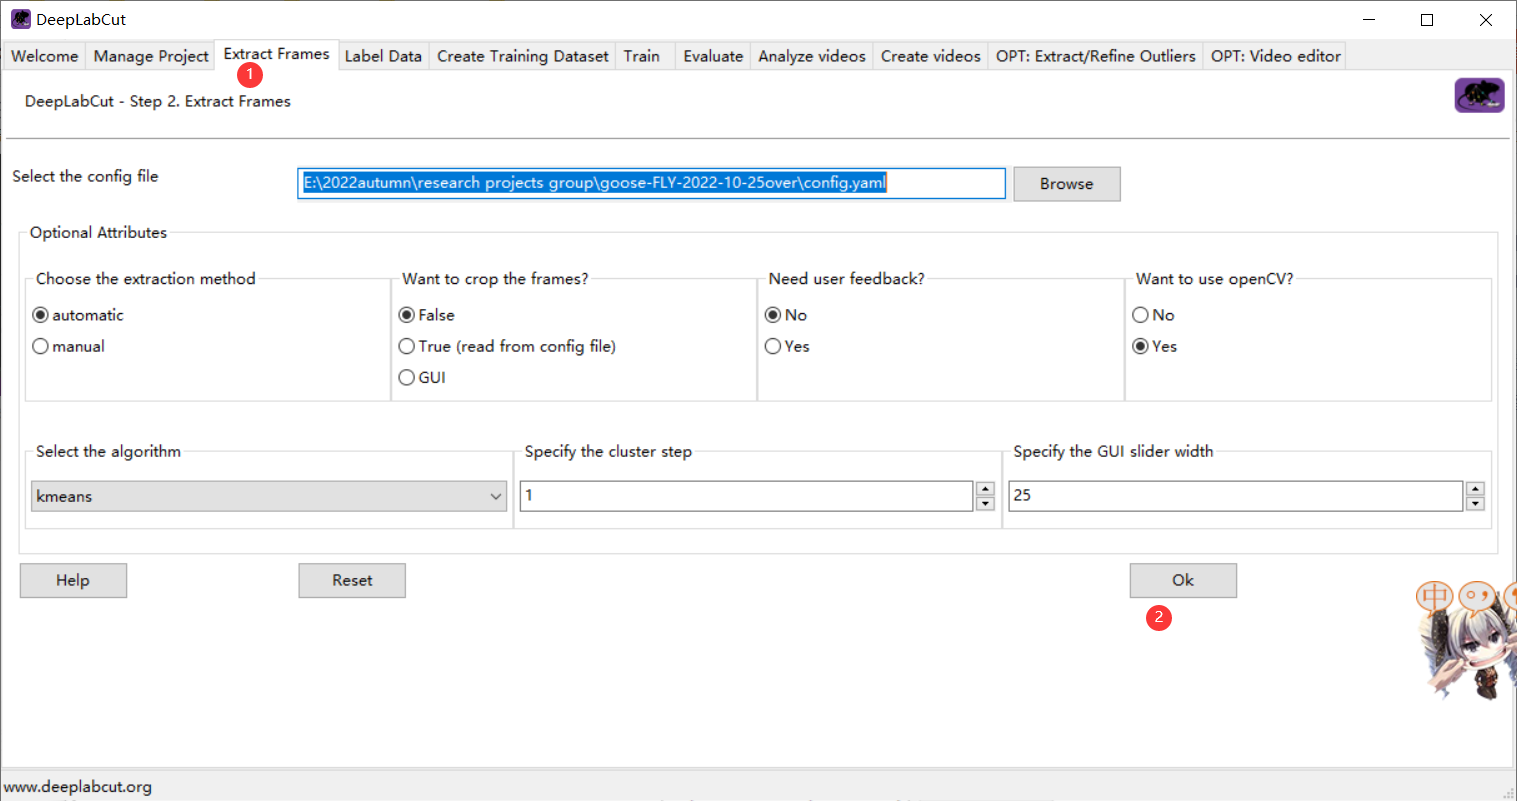This screenshot has height=801, width=1517.
Task: Click the www.deeplabcut.org status bar text
Action: [x=78, y=787]
